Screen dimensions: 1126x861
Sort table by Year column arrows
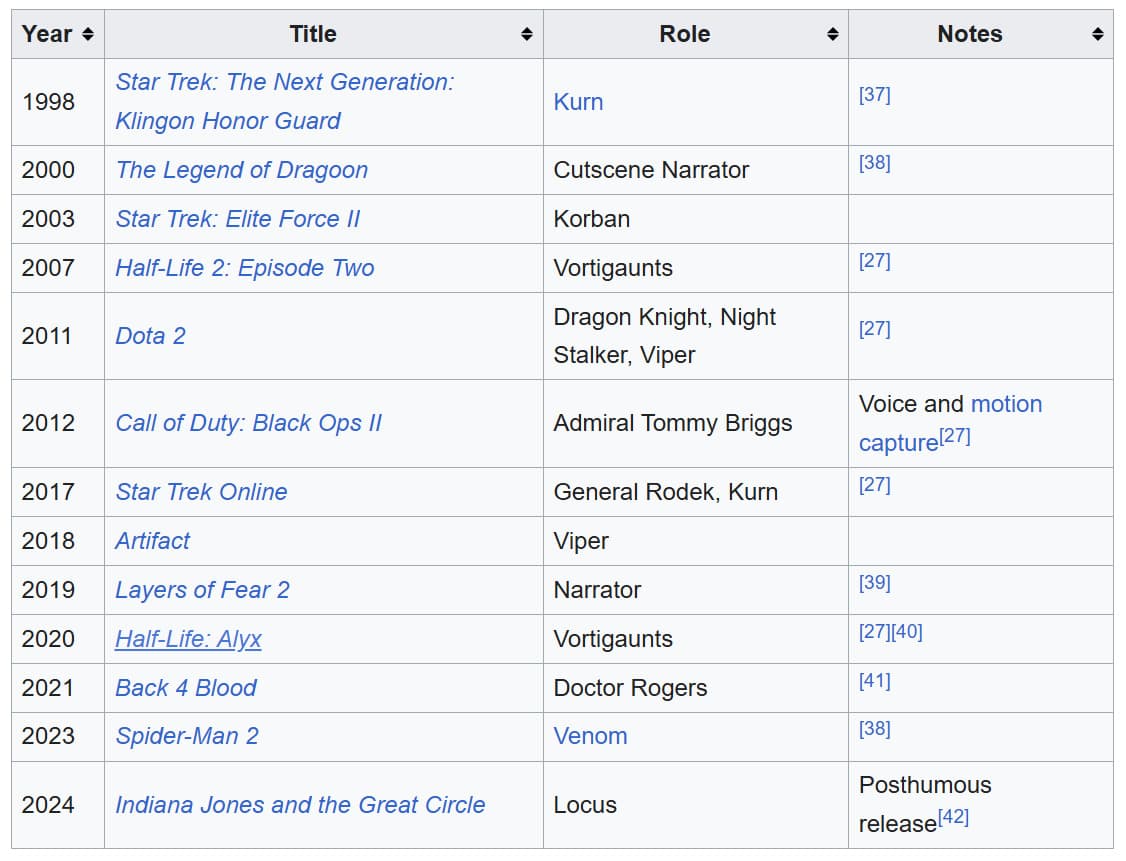88,35
